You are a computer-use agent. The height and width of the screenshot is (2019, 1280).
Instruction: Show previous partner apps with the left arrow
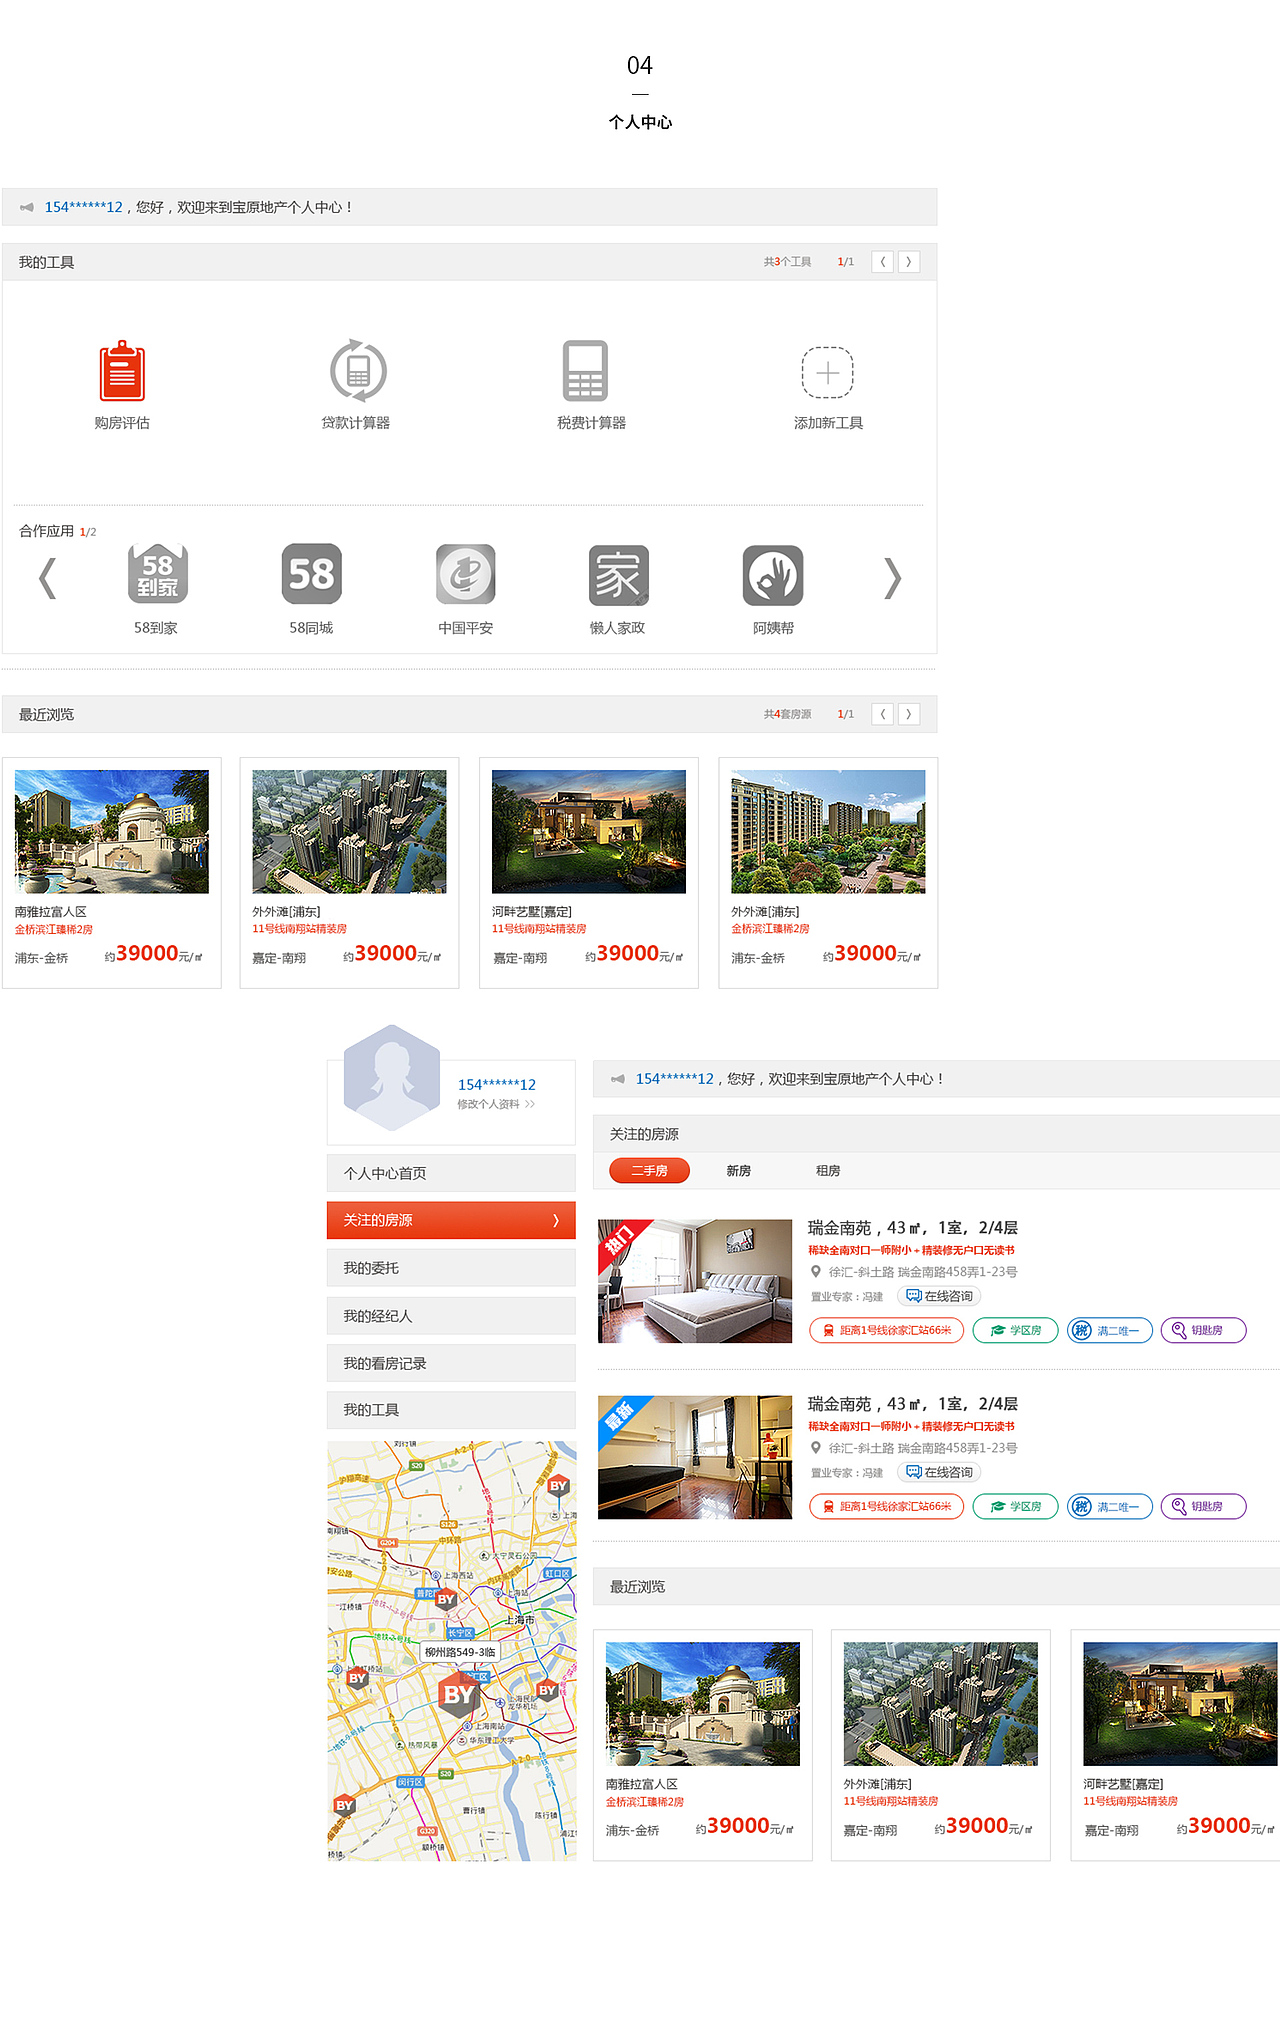pos(47,578)
